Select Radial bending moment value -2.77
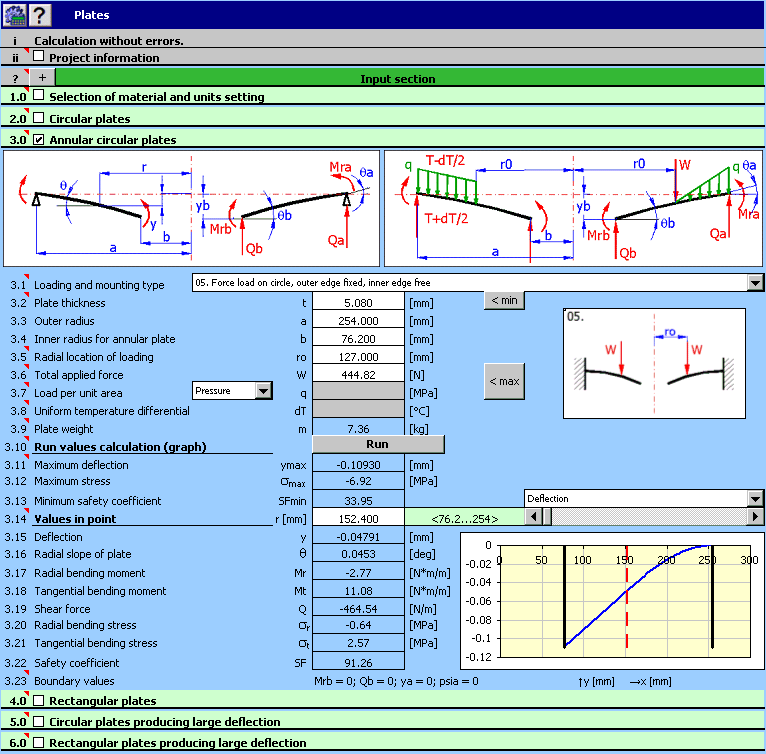The image size is (766, 754). point(358,573)
